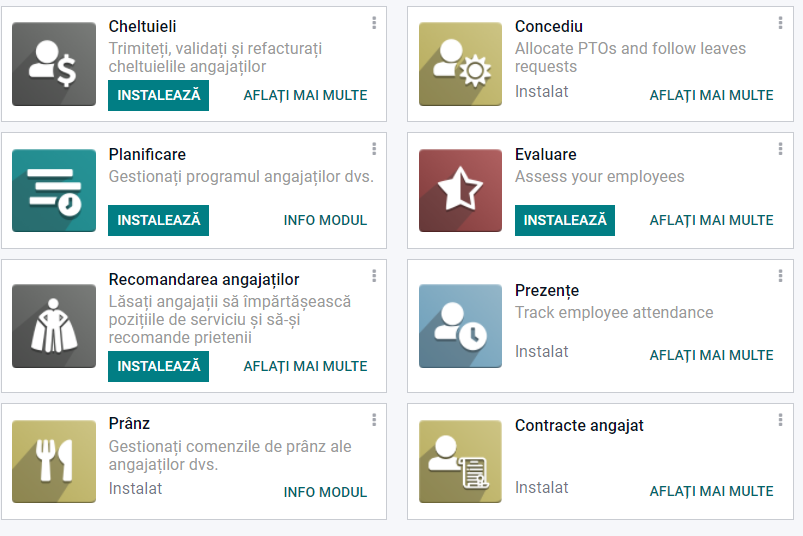Click the Contracte angajat contract icon
Screen dimensions: 803x536
tap(460, 461)
